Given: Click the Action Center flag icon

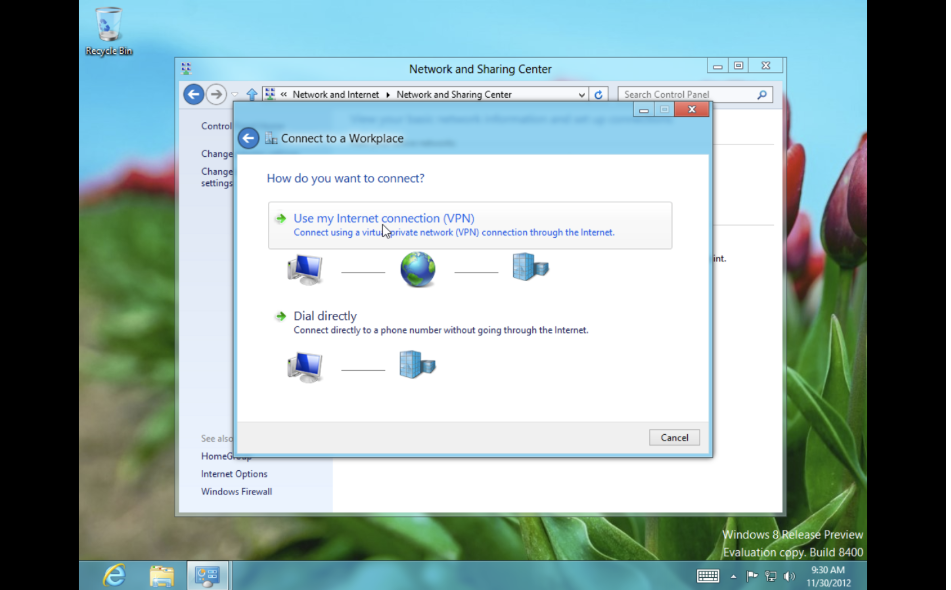Looking at the screenshot, I should 753,576.
